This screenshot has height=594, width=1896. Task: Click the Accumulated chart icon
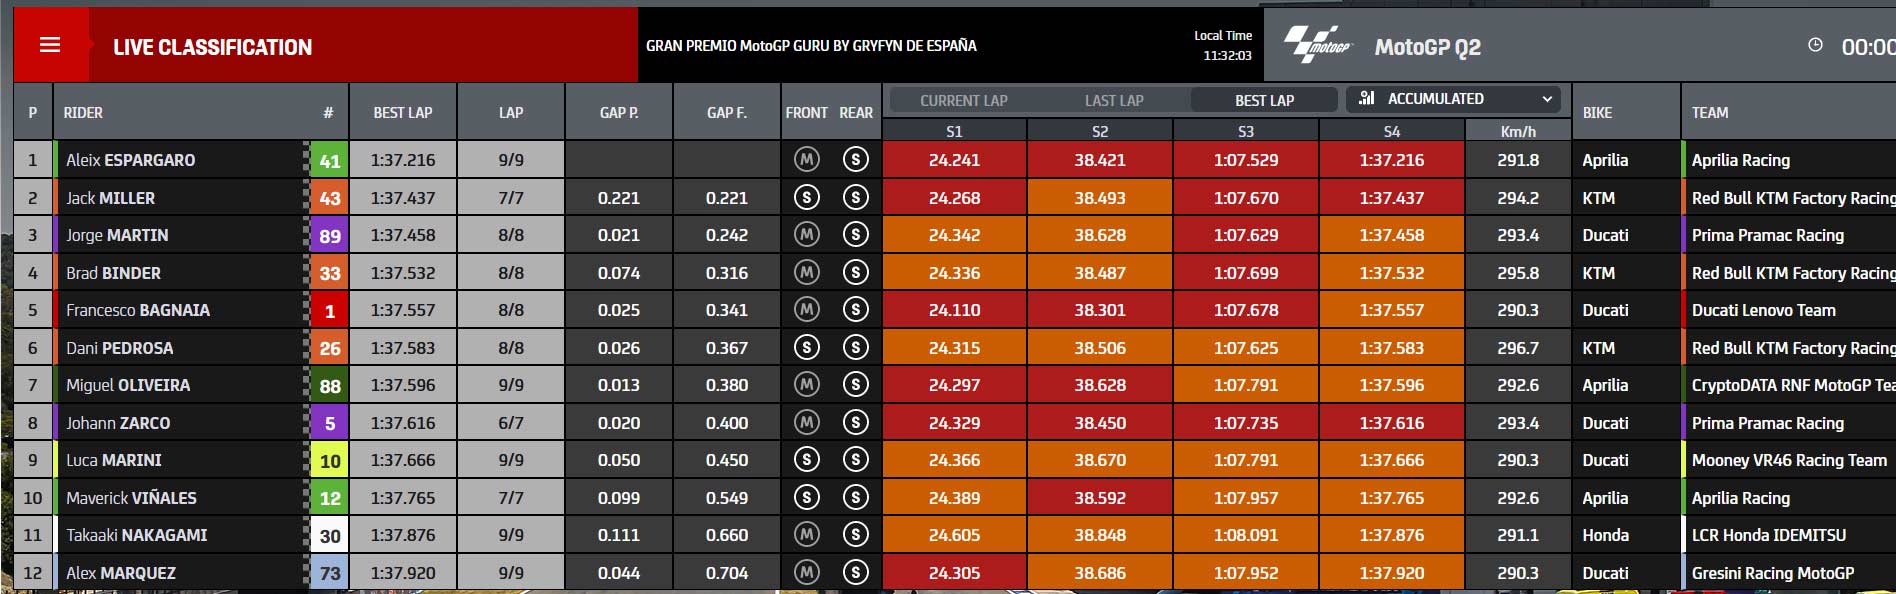pyautogui.click(x=1367, y=98)
